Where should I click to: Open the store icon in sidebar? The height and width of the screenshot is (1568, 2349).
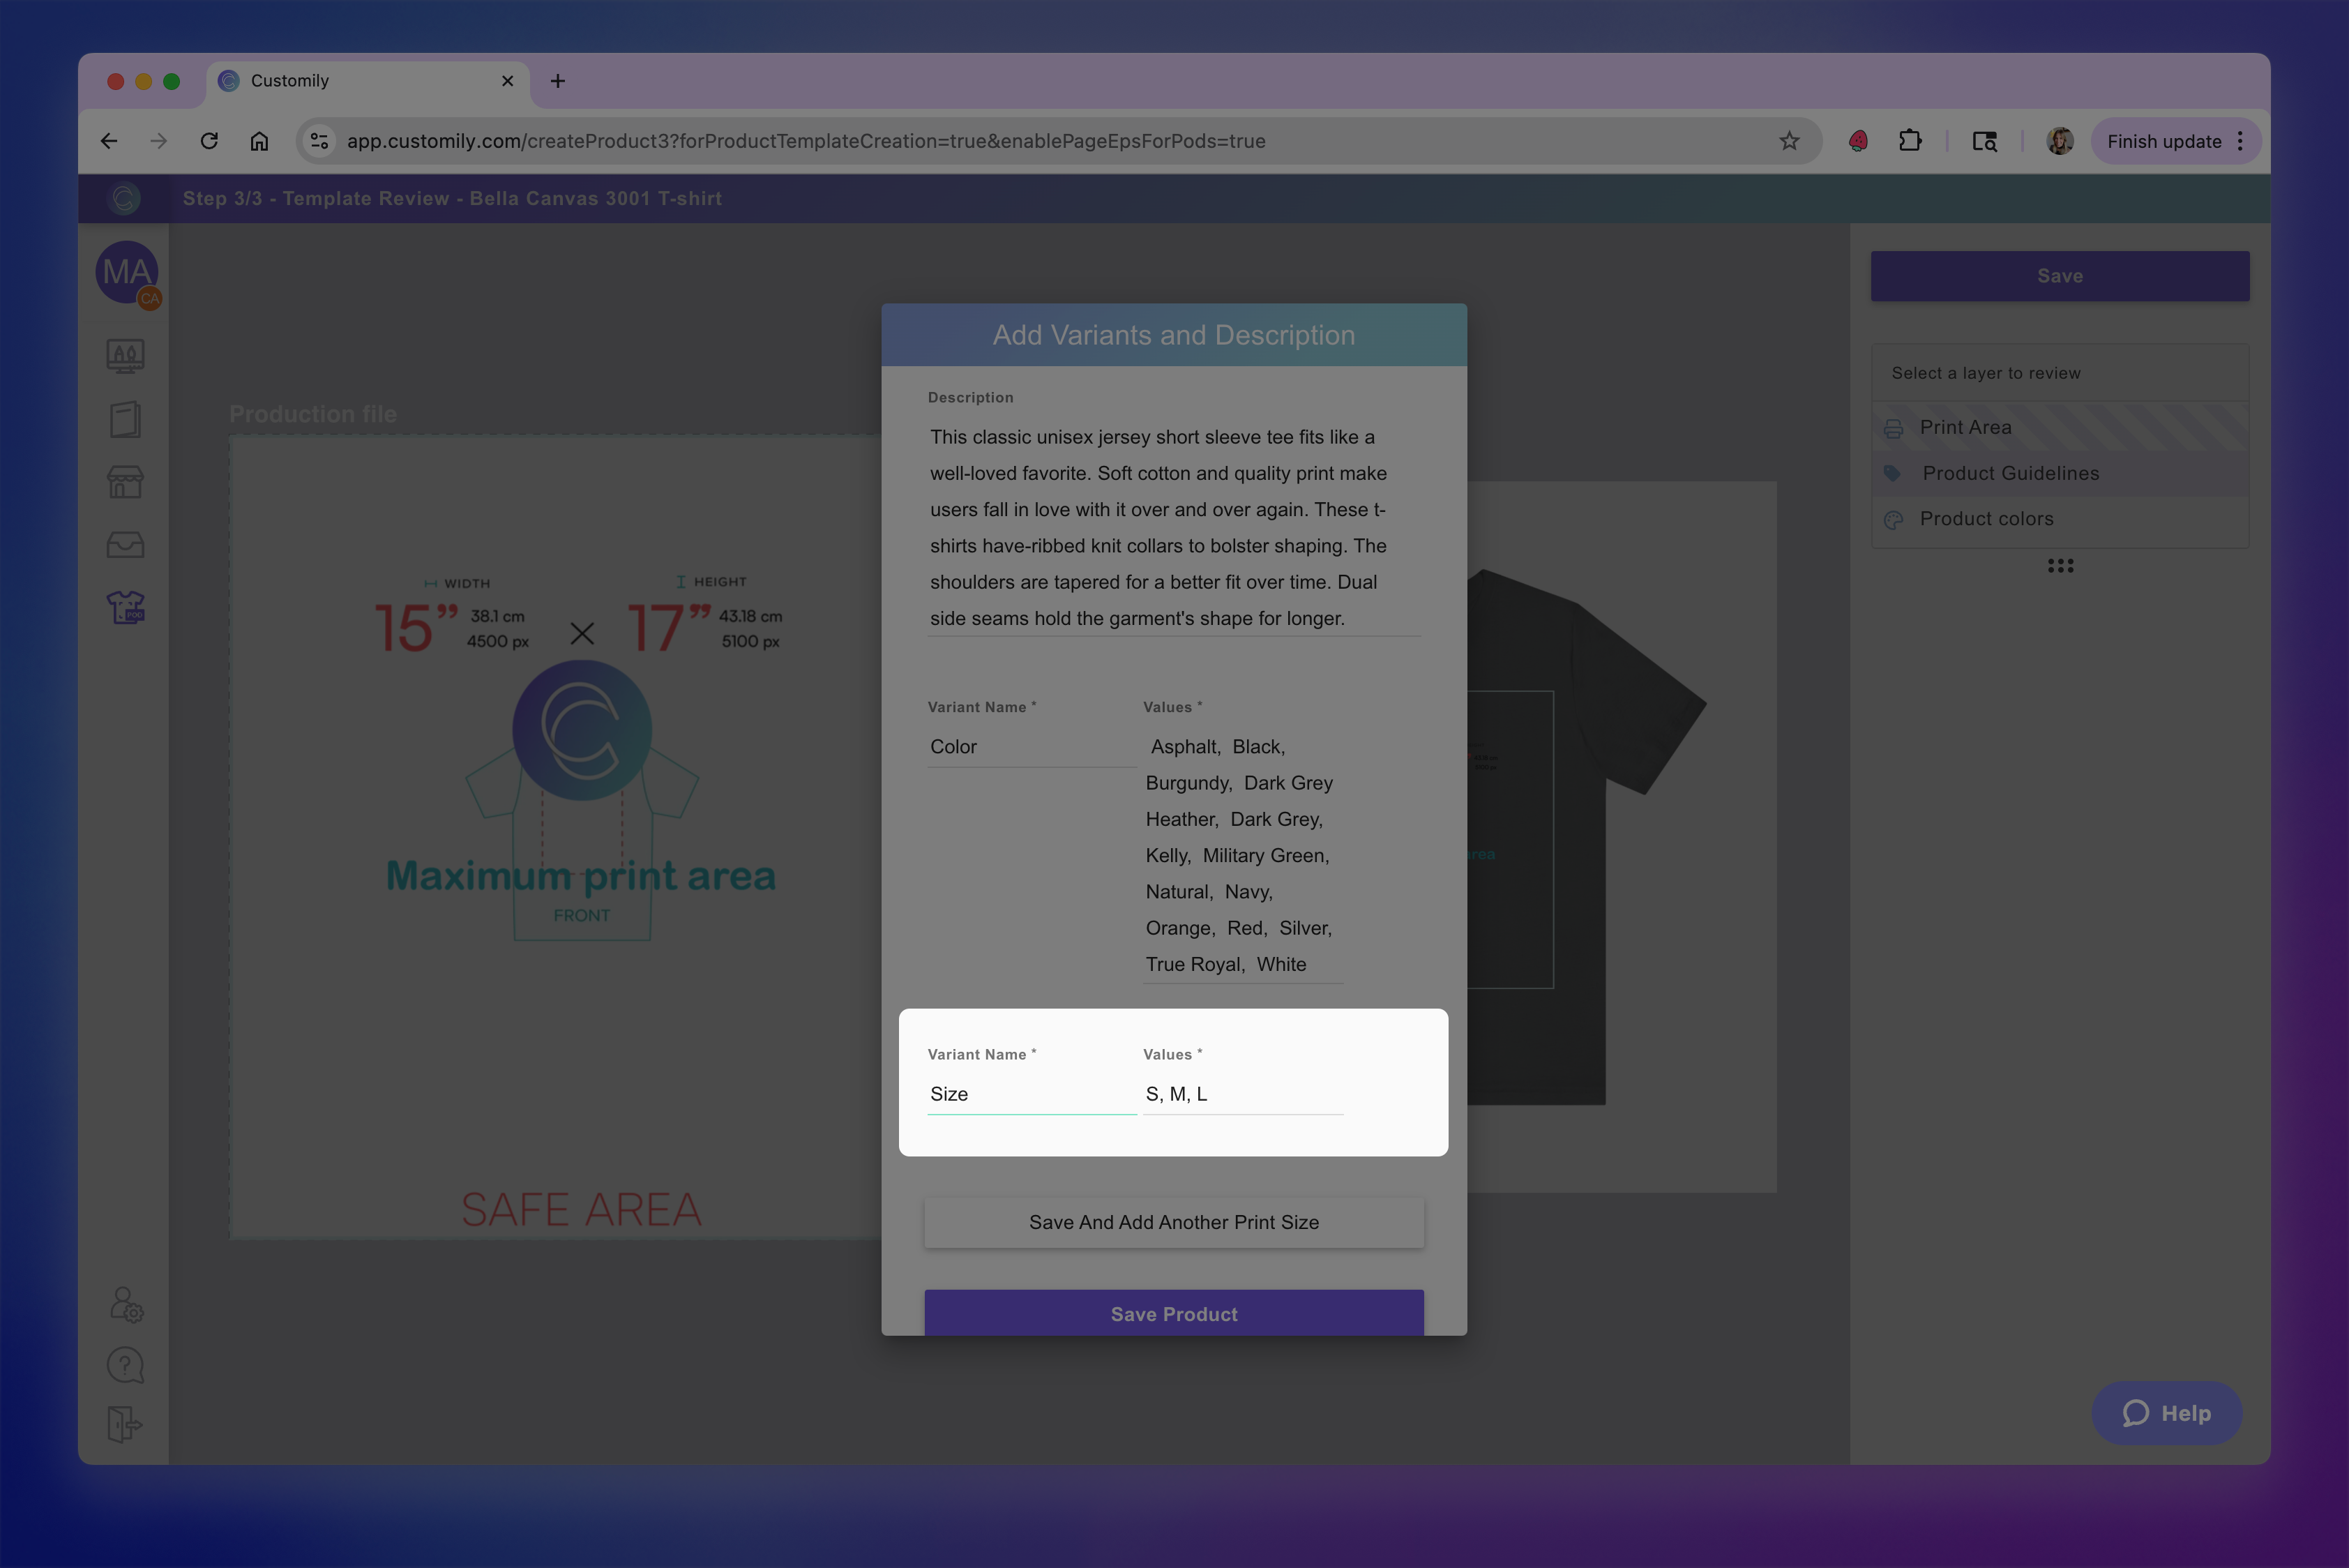[x=125, y=482]
